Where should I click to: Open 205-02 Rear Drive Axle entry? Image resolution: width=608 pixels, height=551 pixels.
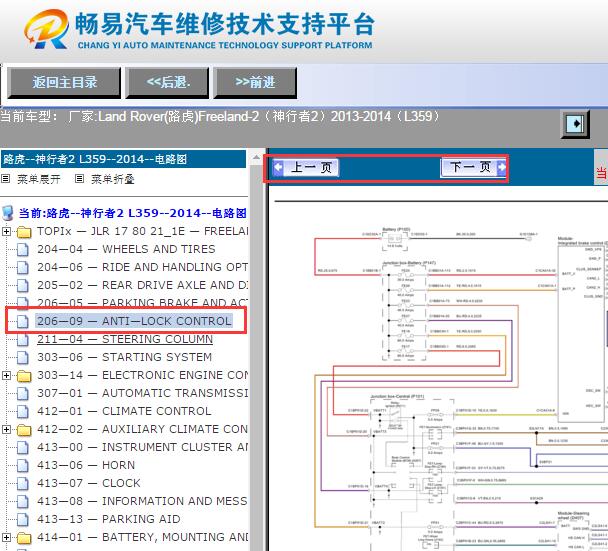(x=142, y=285)
